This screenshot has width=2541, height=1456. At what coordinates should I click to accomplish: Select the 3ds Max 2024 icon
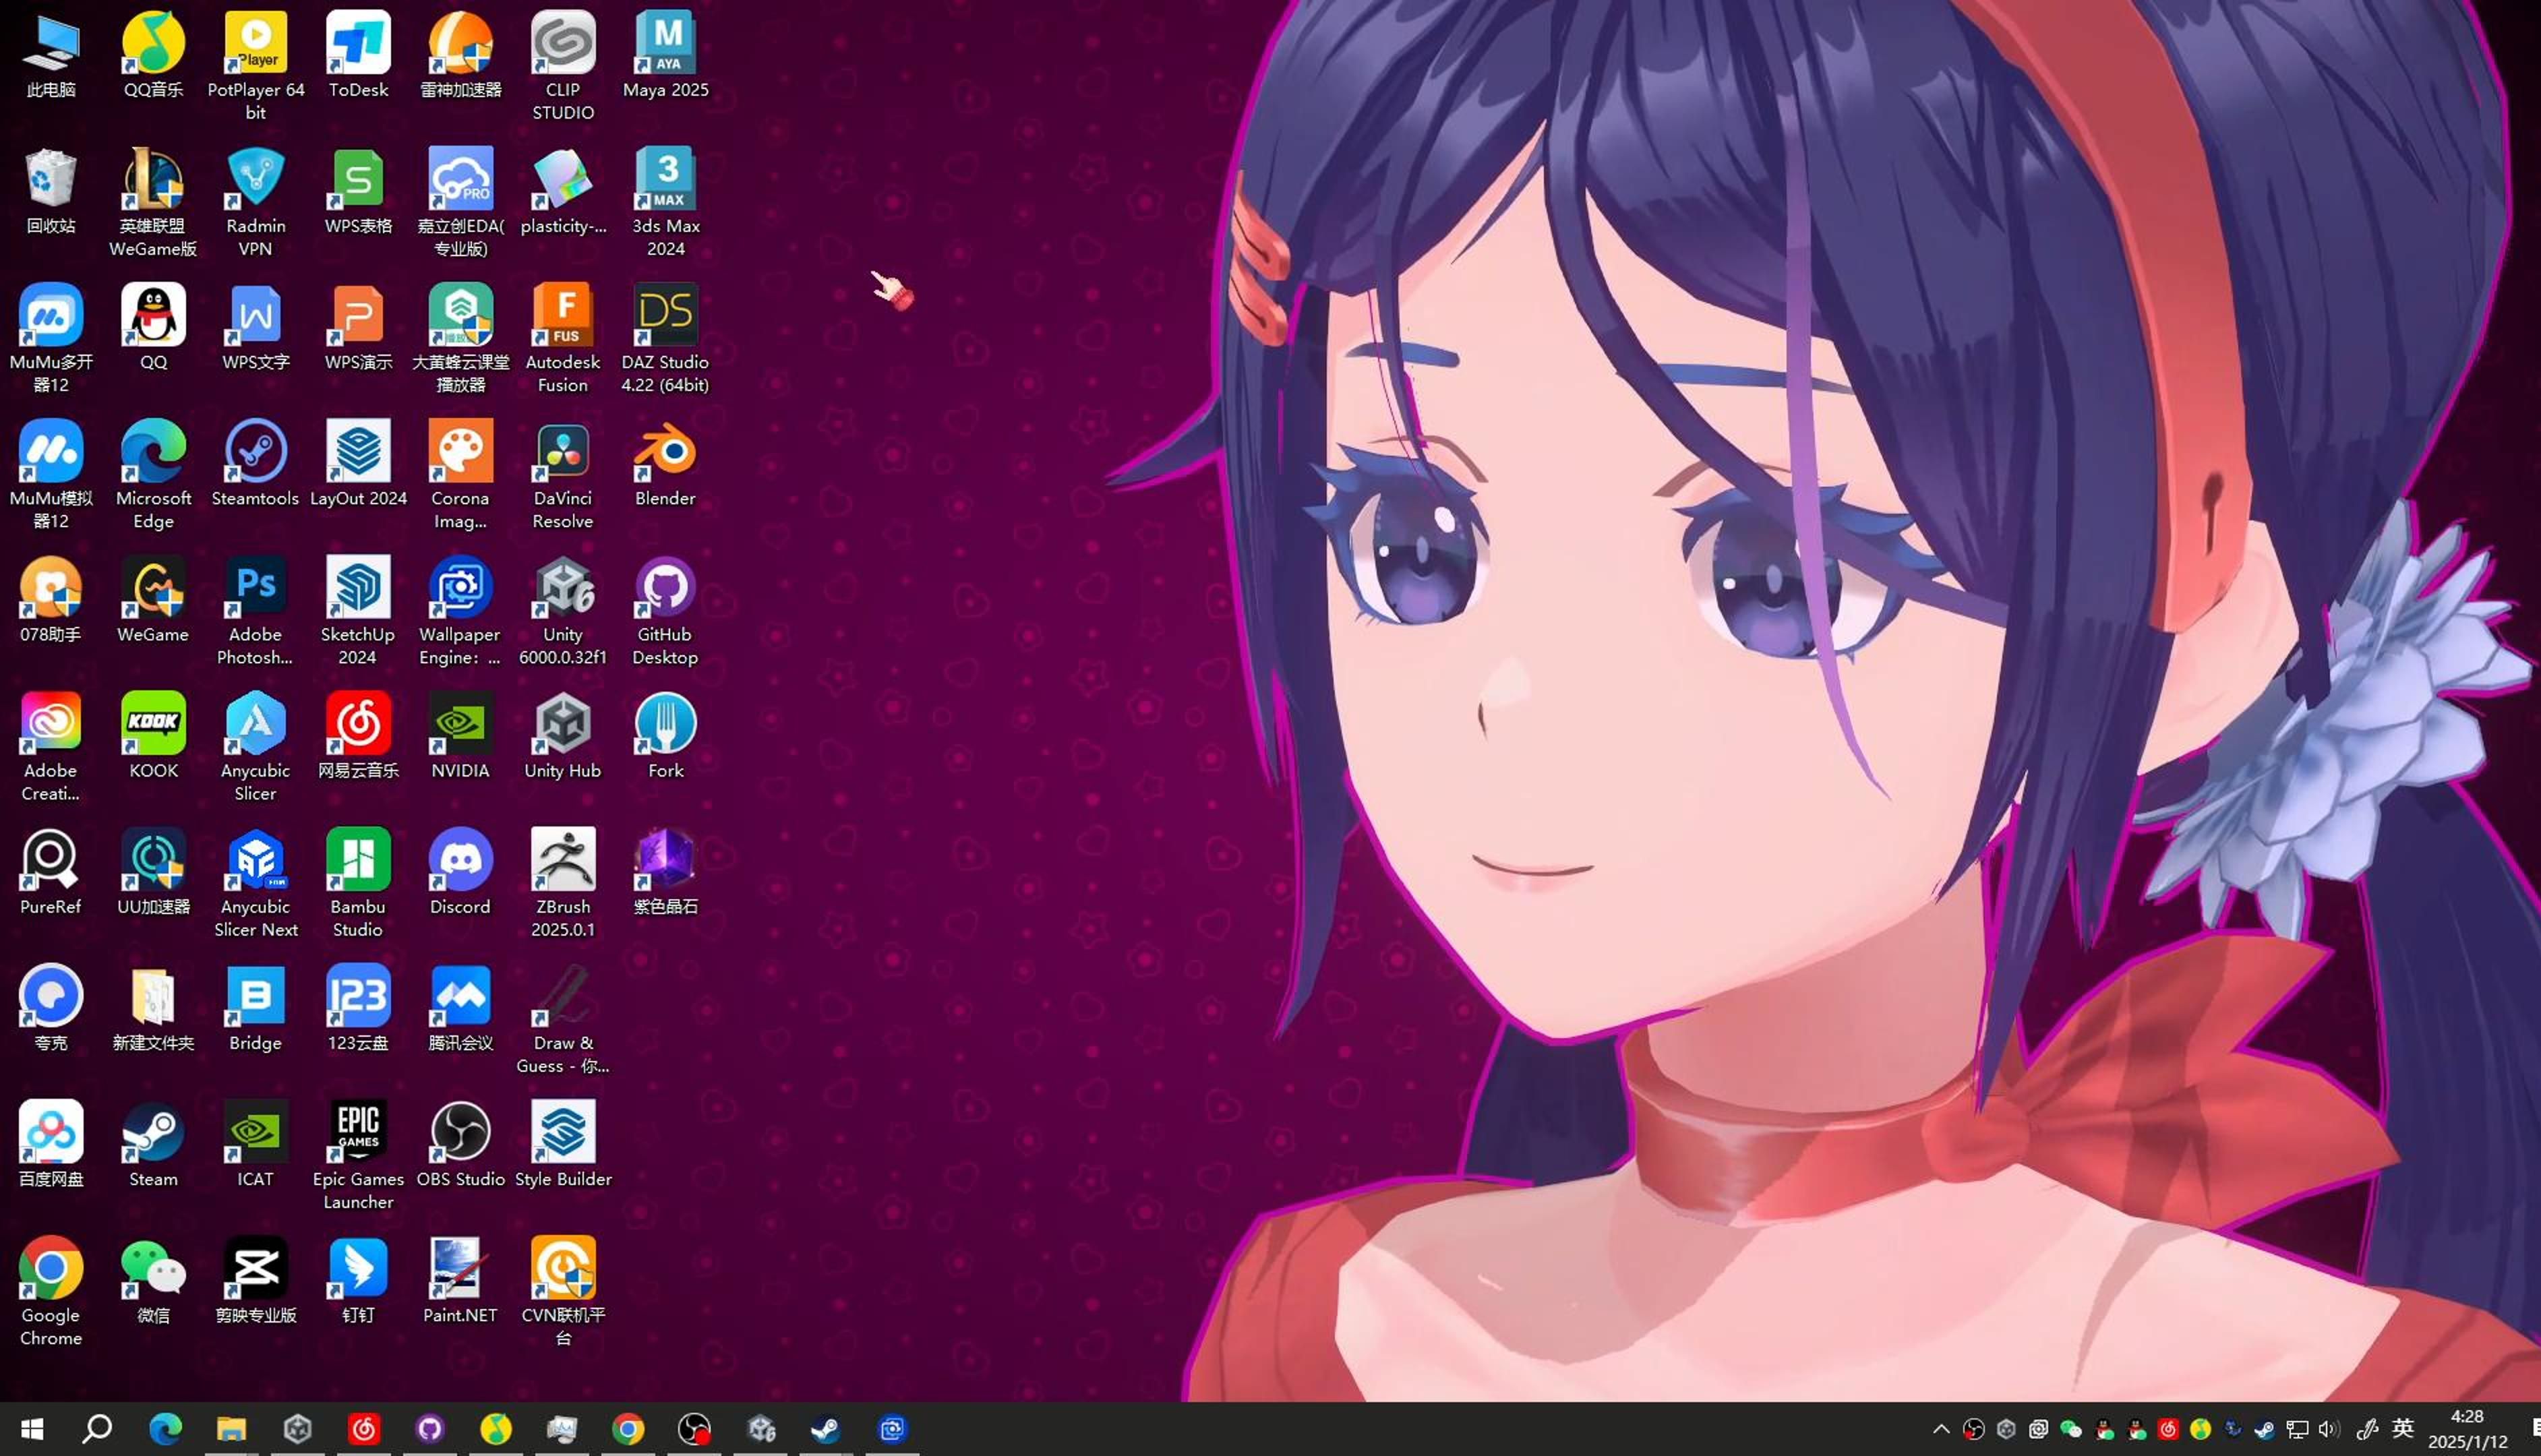click(665, 203)
